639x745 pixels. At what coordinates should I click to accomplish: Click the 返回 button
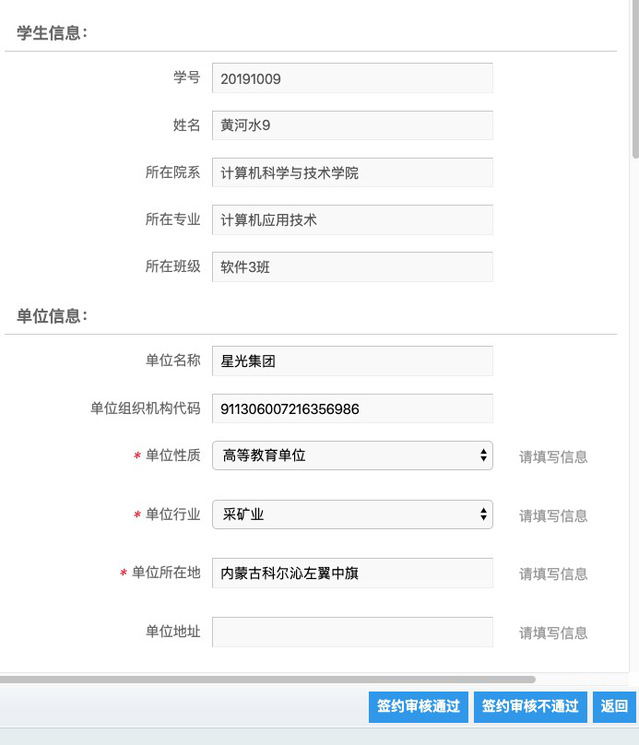[614, 706]
